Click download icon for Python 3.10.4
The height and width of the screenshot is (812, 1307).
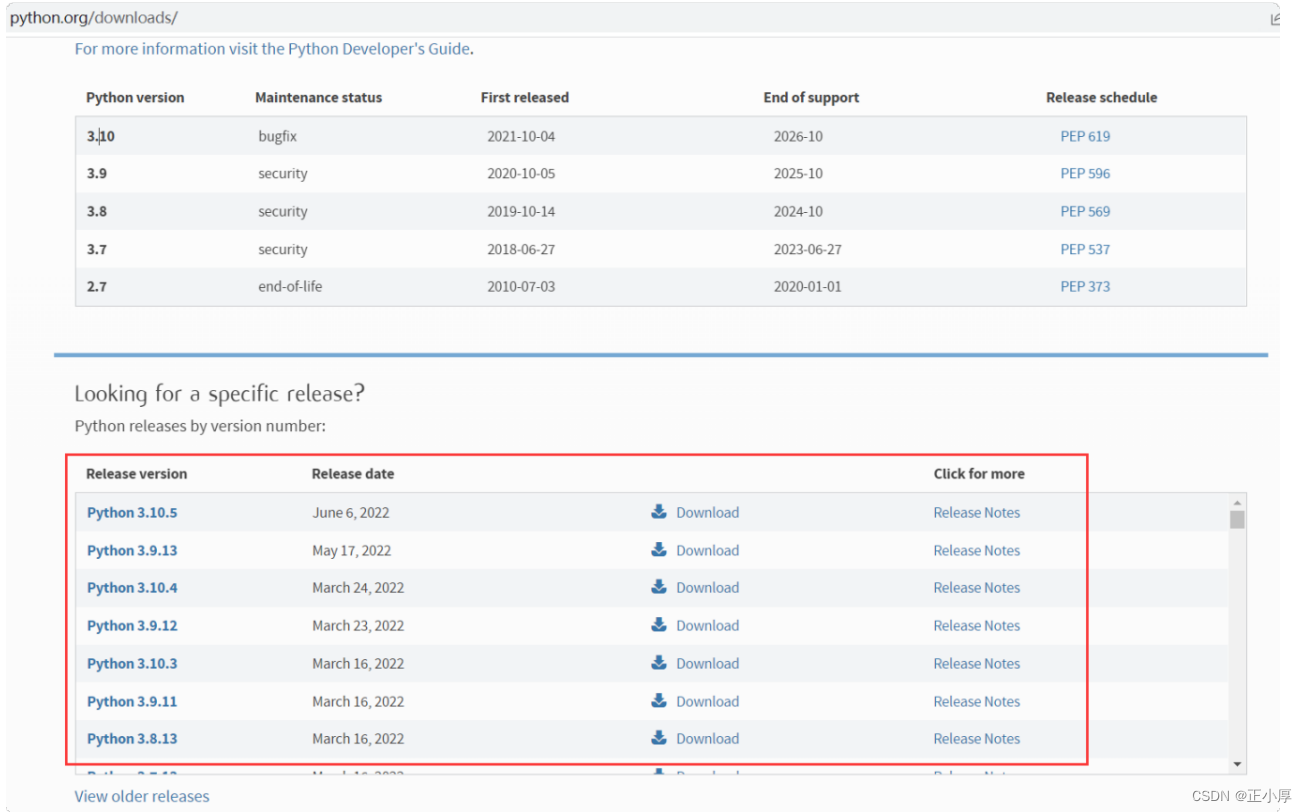pyautogui.click(x=659, y=587)
